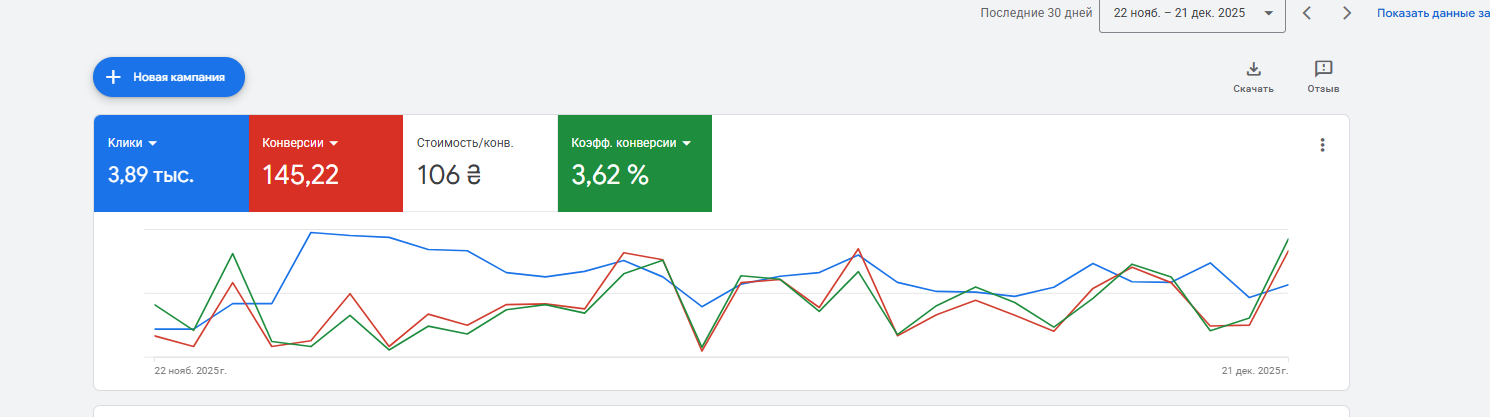Click the 22 нояб. 2025г. axis label
Screen dimensions: 1490x417
coord(190,370)
